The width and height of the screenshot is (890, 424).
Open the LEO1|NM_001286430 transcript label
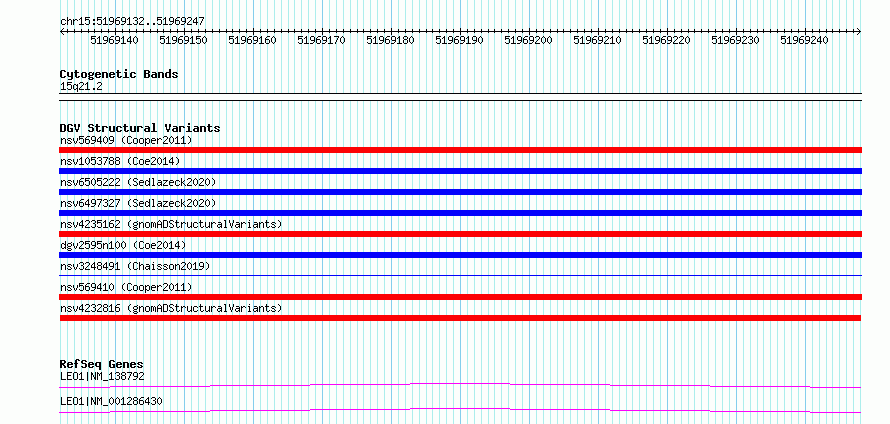[111, 401]
